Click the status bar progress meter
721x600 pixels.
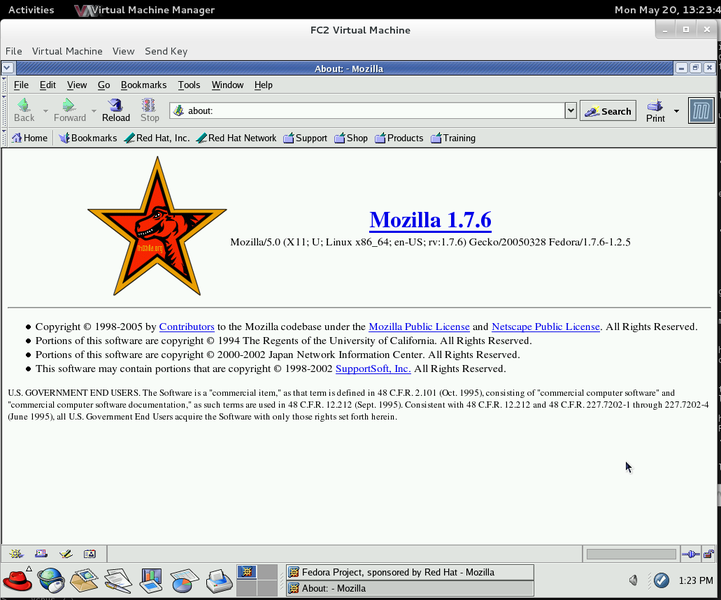[x=631, y=553]
